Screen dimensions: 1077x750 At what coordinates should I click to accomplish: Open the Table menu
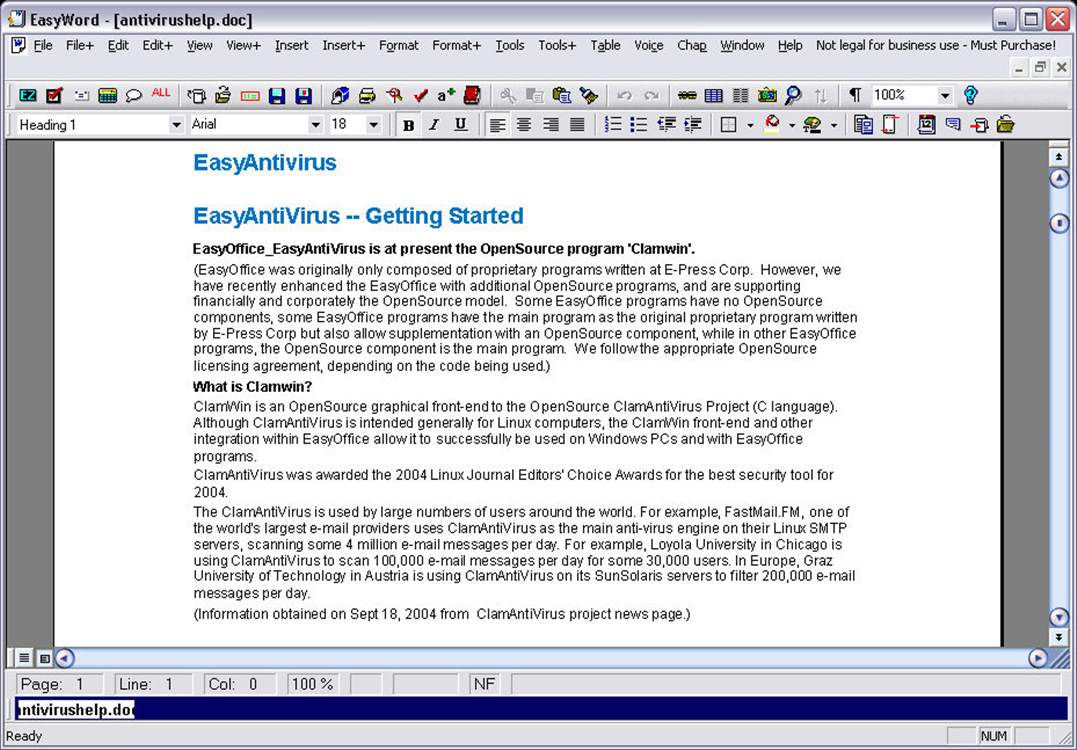point(605,45)
